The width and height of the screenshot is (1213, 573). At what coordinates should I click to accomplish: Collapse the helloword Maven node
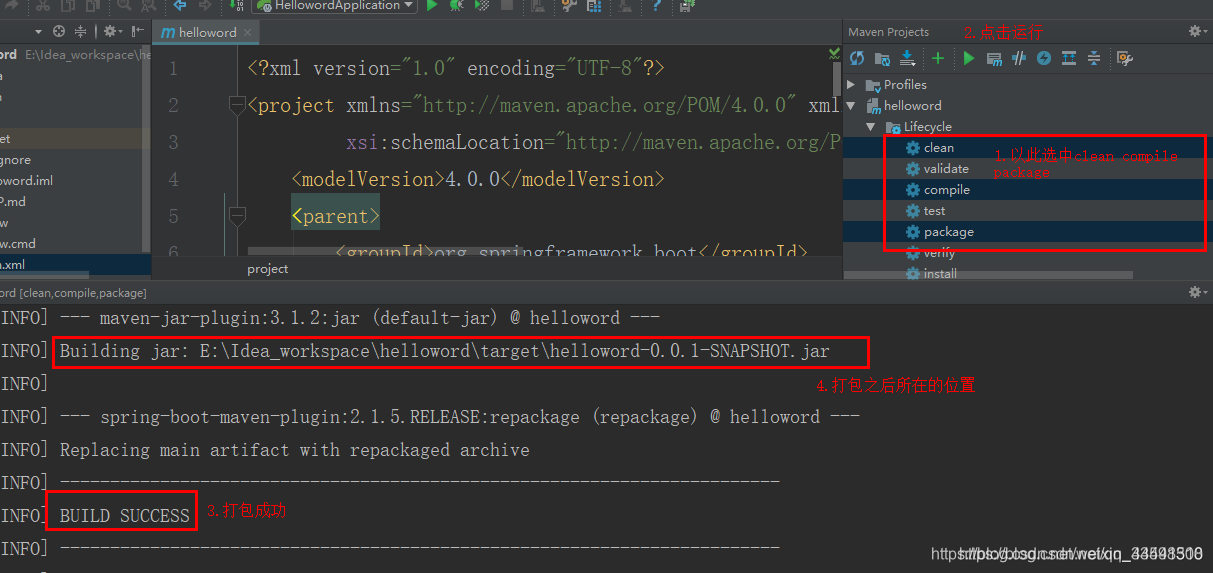851,106
